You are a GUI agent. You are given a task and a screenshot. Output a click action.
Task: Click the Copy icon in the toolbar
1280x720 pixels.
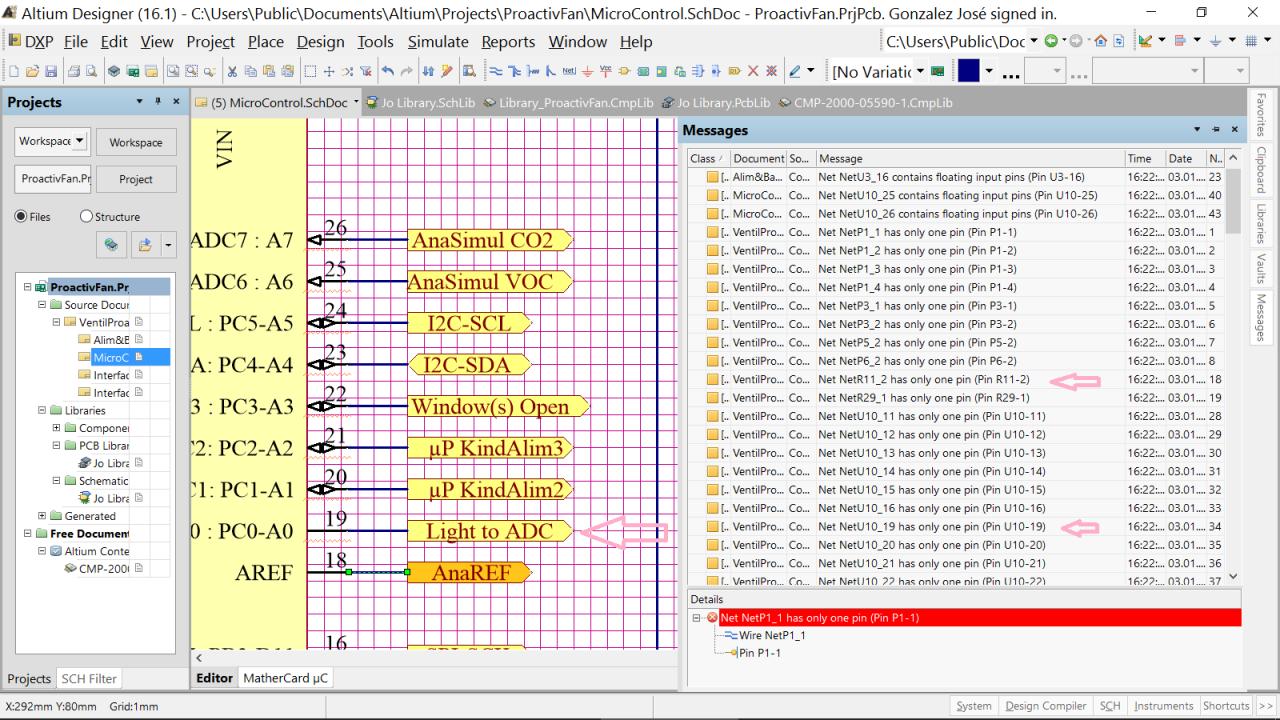point(251,72)
